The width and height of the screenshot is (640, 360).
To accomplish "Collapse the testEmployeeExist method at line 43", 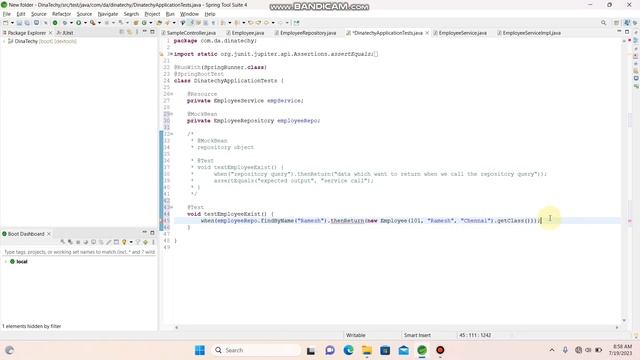I will pos(171,207).
